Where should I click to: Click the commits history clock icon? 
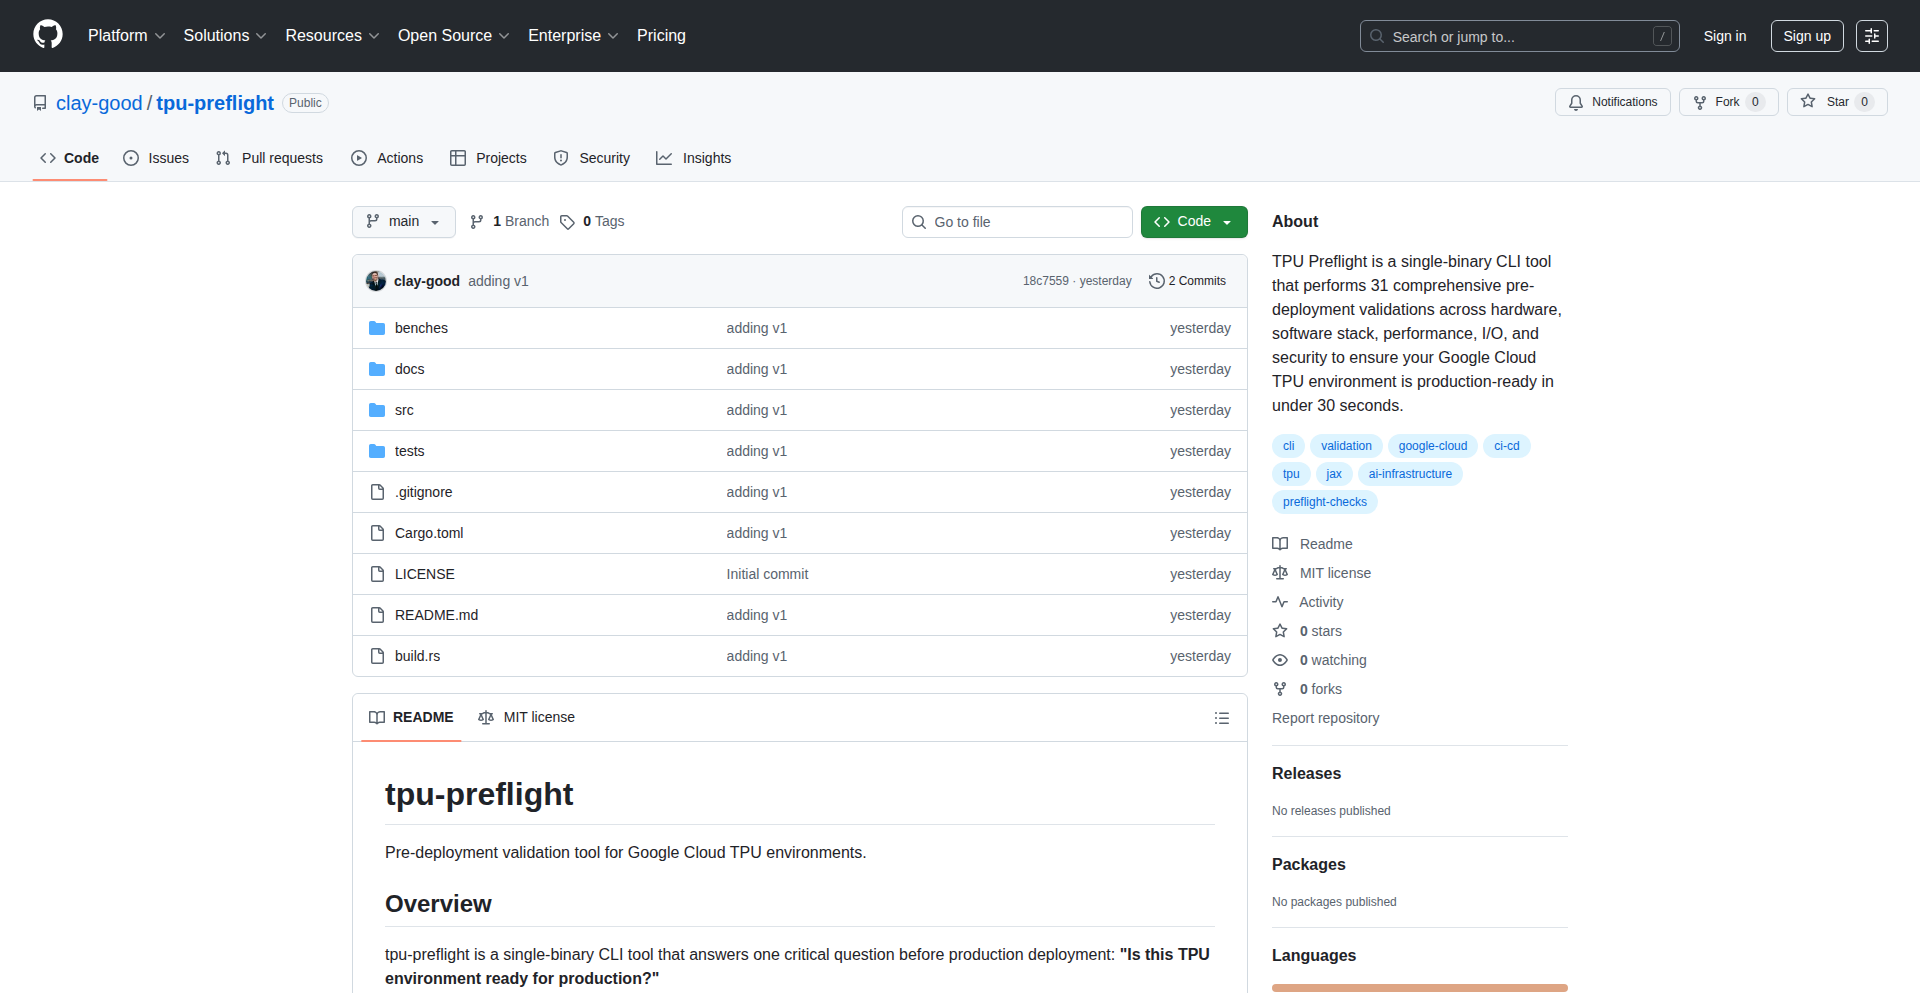[1156, 281]
